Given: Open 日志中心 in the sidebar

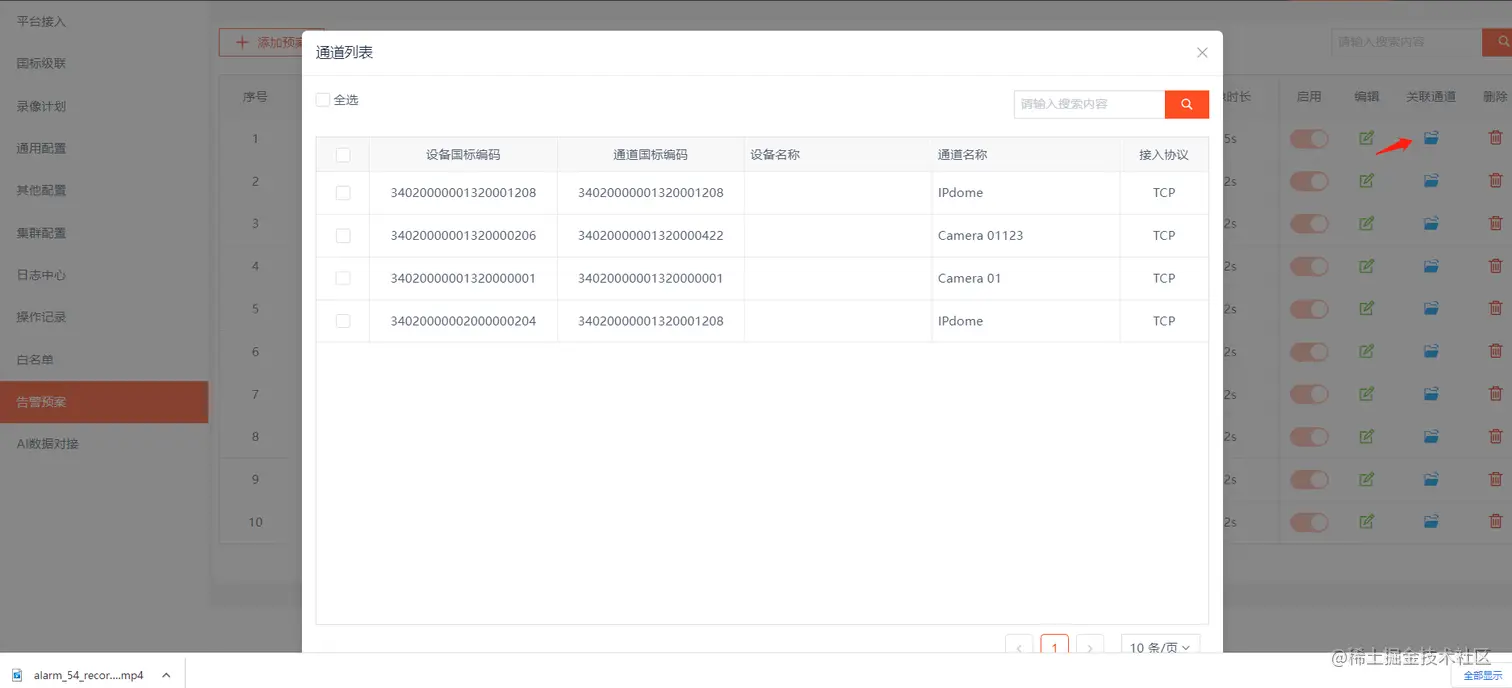Looking at the screenshot, I should point(104,275).
